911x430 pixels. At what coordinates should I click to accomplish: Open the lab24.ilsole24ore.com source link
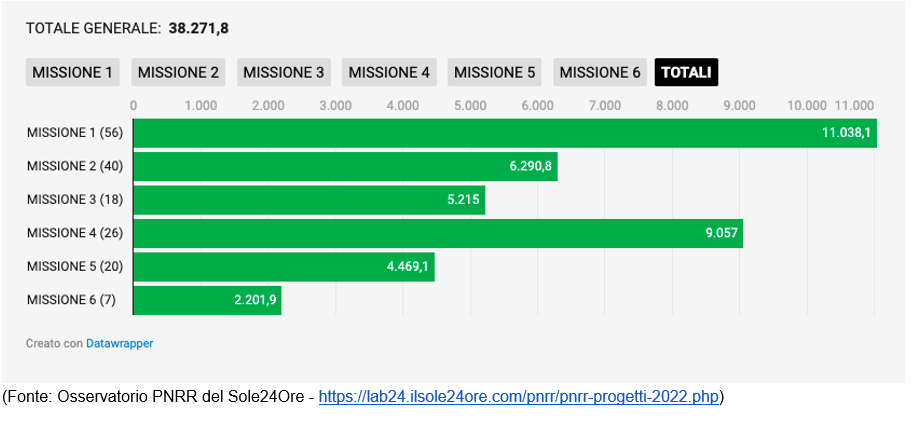click(519, 397)
